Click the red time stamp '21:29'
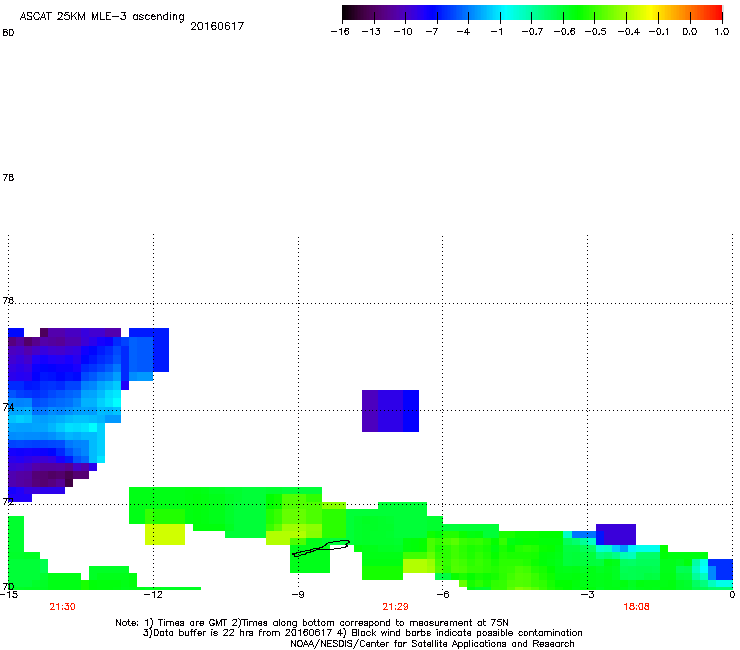 tap(395, 607)
